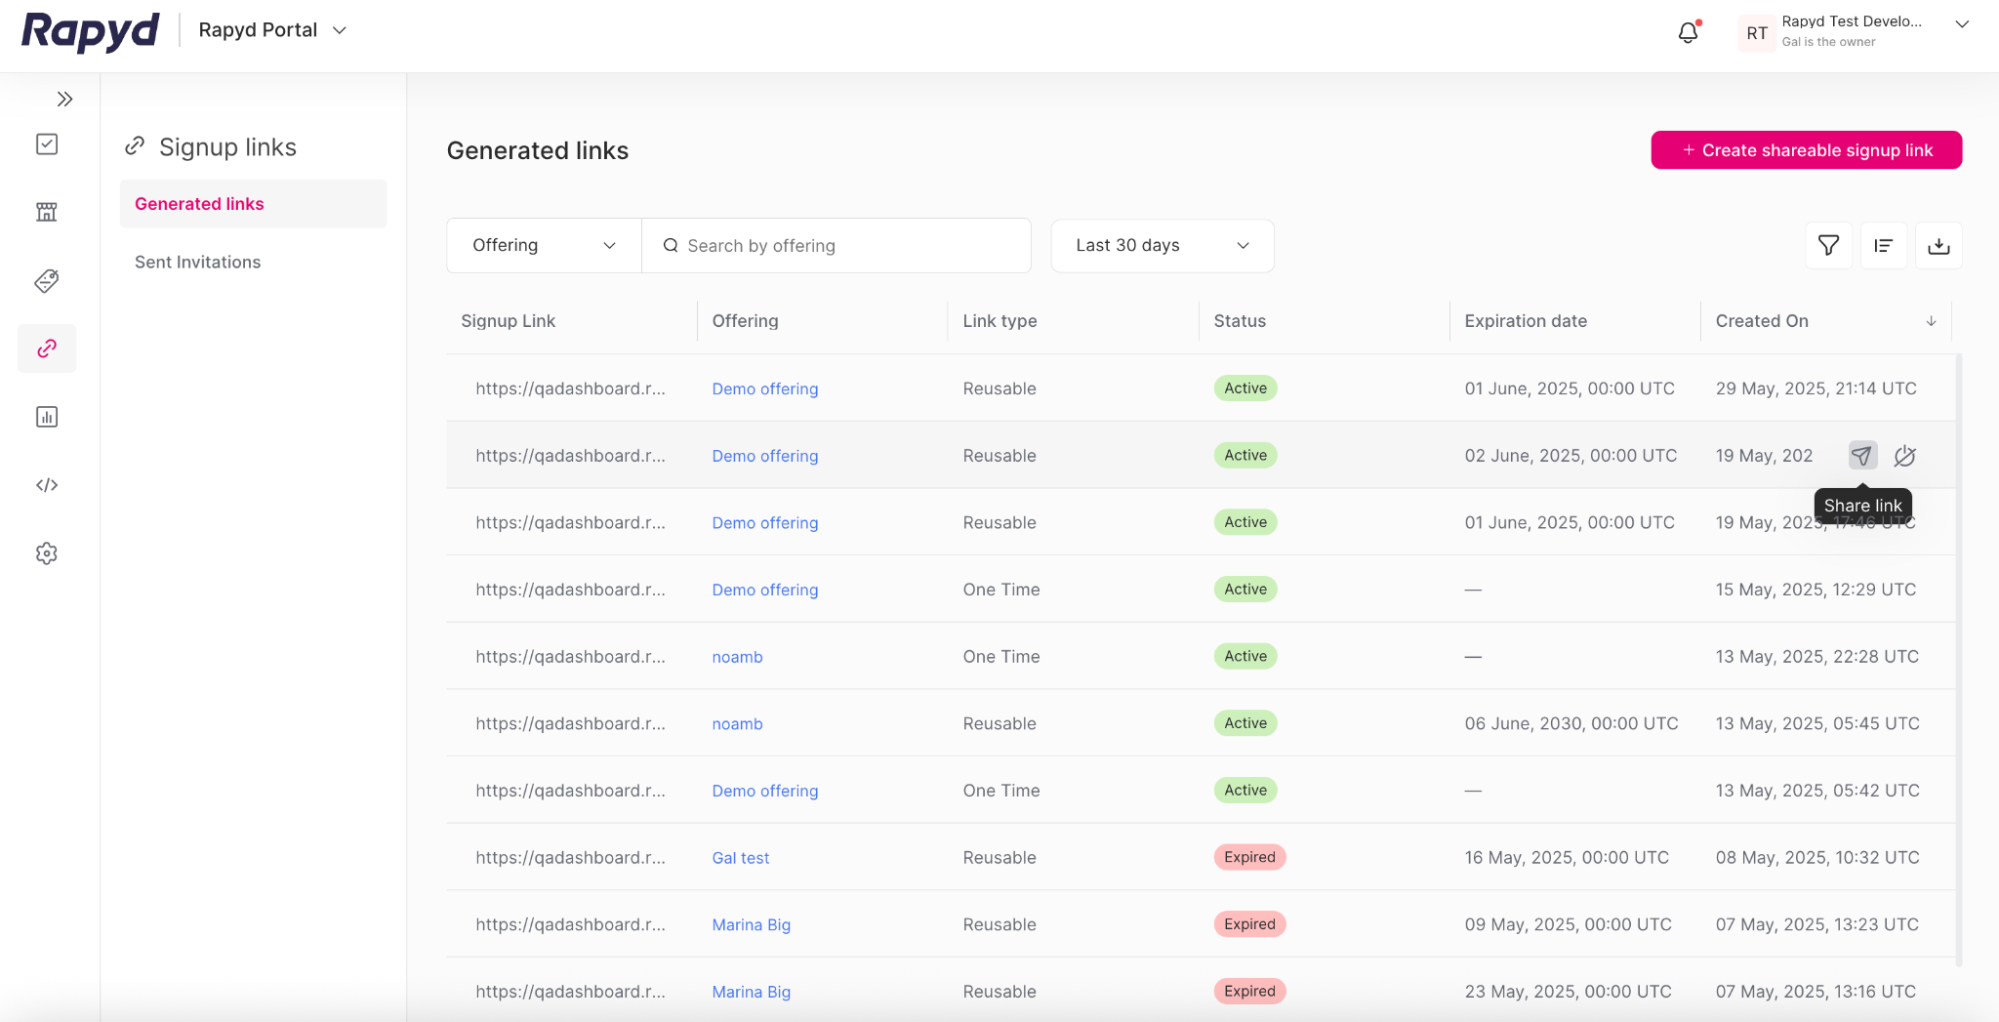Select the Signup links icon in sidebar
Screen dimensions: 1999x1022
coord(47,348)
